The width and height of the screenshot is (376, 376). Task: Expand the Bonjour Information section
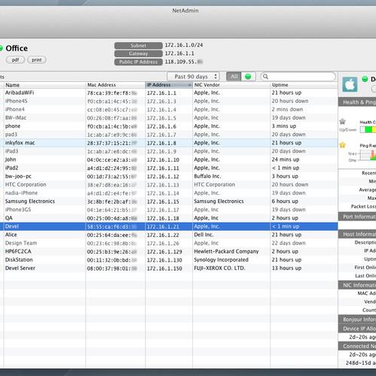357,320
